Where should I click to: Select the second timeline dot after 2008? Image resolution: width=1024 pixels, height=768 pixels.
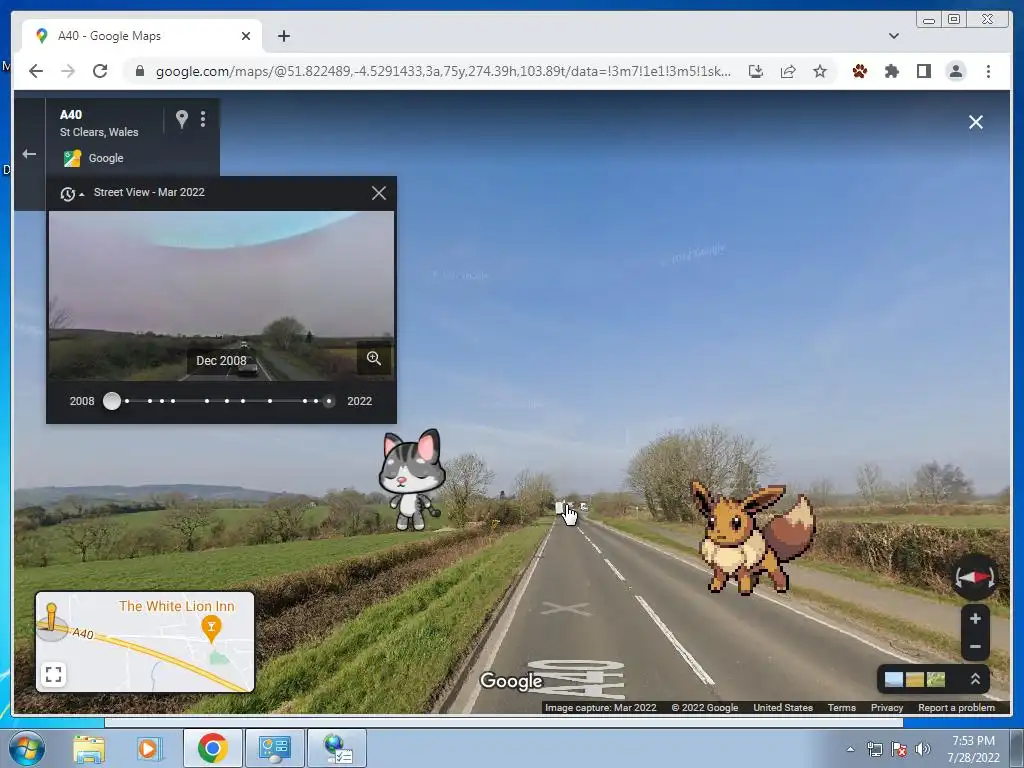[150, 401]
